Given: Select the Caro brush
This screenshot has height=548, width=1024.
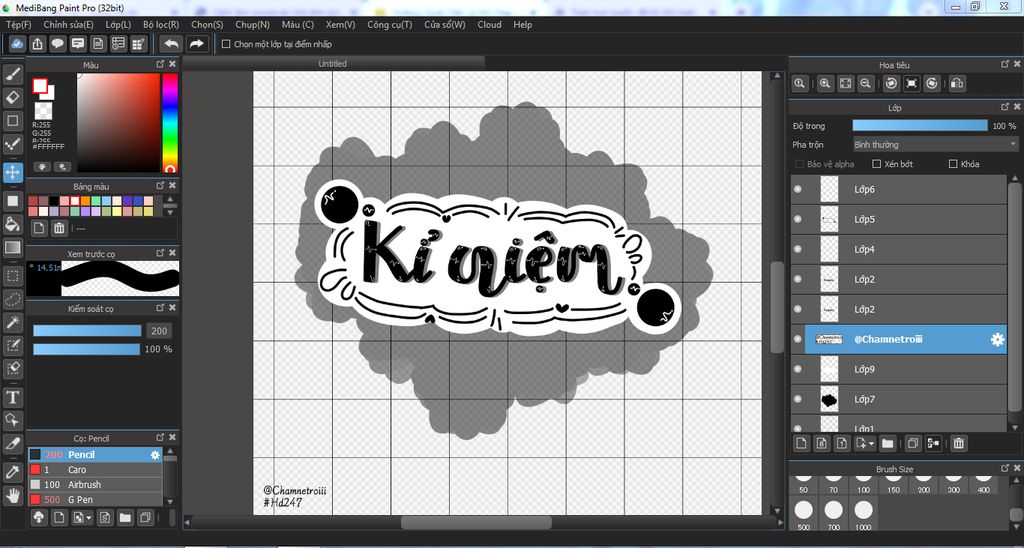Looking at the screenshot, I should coord(95,470).
